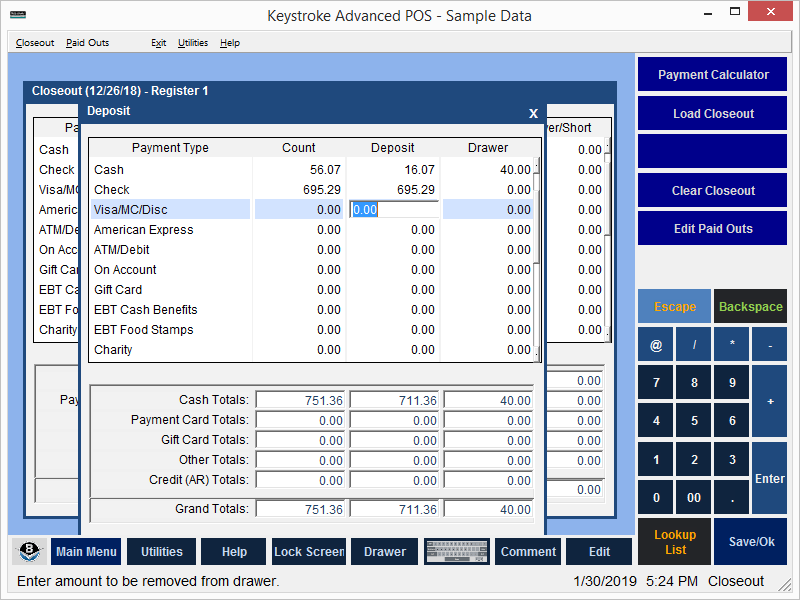This screenshot has height=600, width=800.
Task: Click the Lock Screen button
Action: (x=309, y=552)
